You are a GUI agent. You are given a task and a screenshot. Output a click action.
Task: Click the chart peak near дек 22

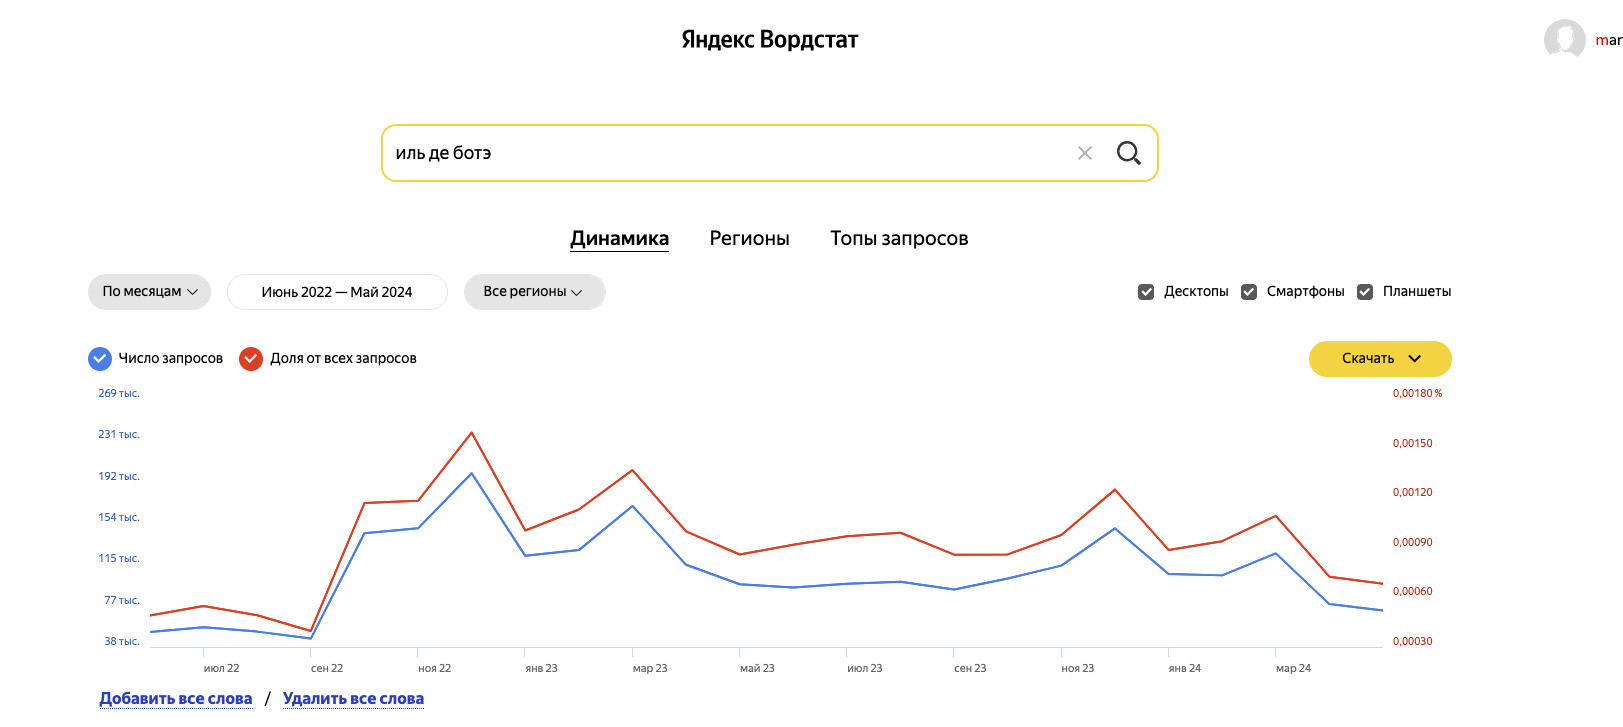tap(472, 433)
